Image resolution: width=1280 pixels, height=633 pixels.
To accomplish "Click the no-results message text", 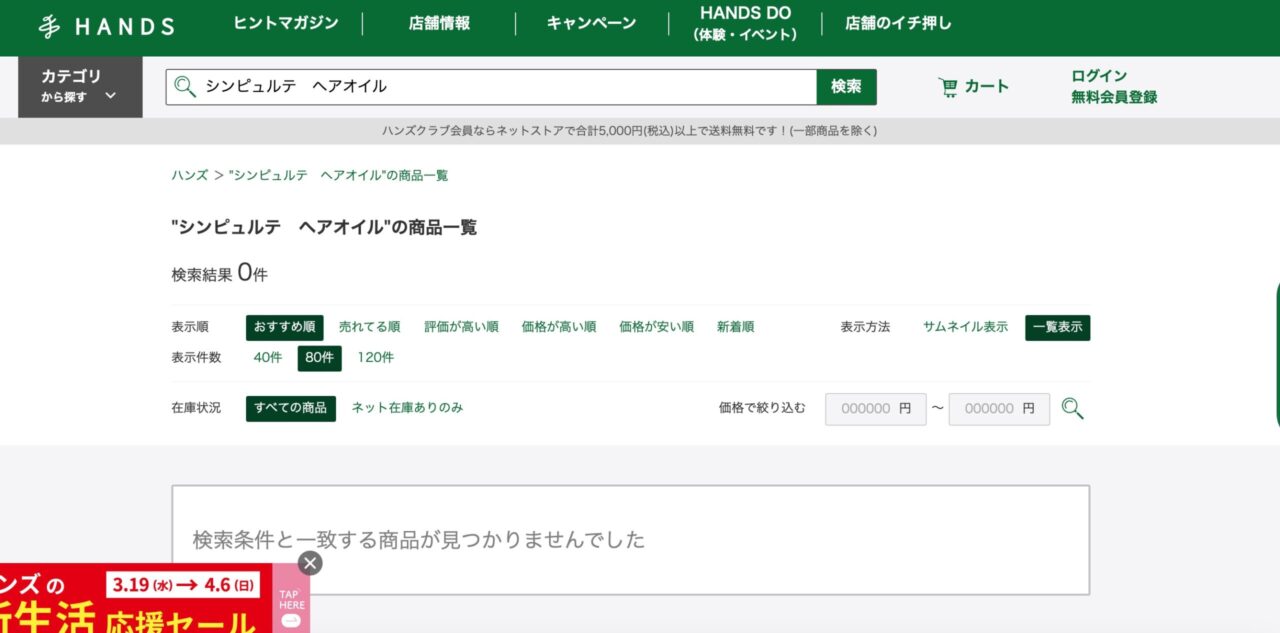I will coord(419,540).
